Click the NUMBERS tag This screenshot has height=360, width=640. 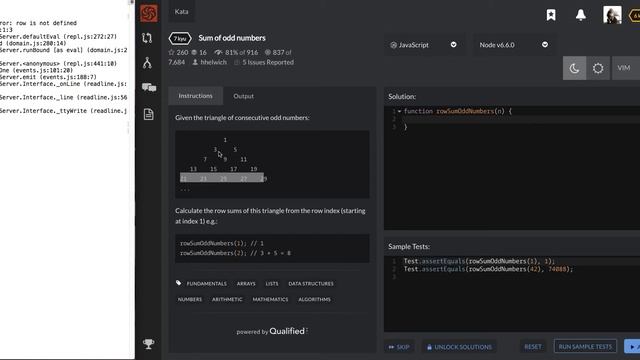pyautogui.click(x=190, y=300)
